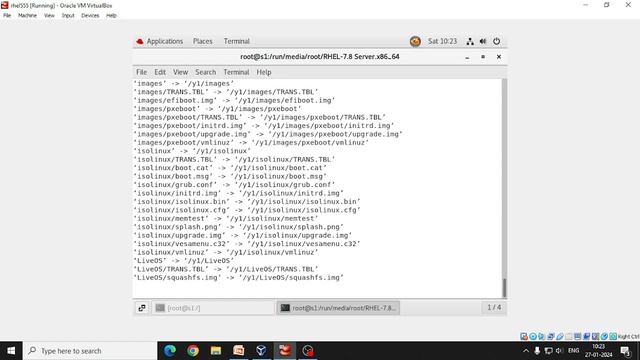Viewport: 640px width, 360px height.
Task: Click the VirtualBox recording status icon
Action: (586, 336)
